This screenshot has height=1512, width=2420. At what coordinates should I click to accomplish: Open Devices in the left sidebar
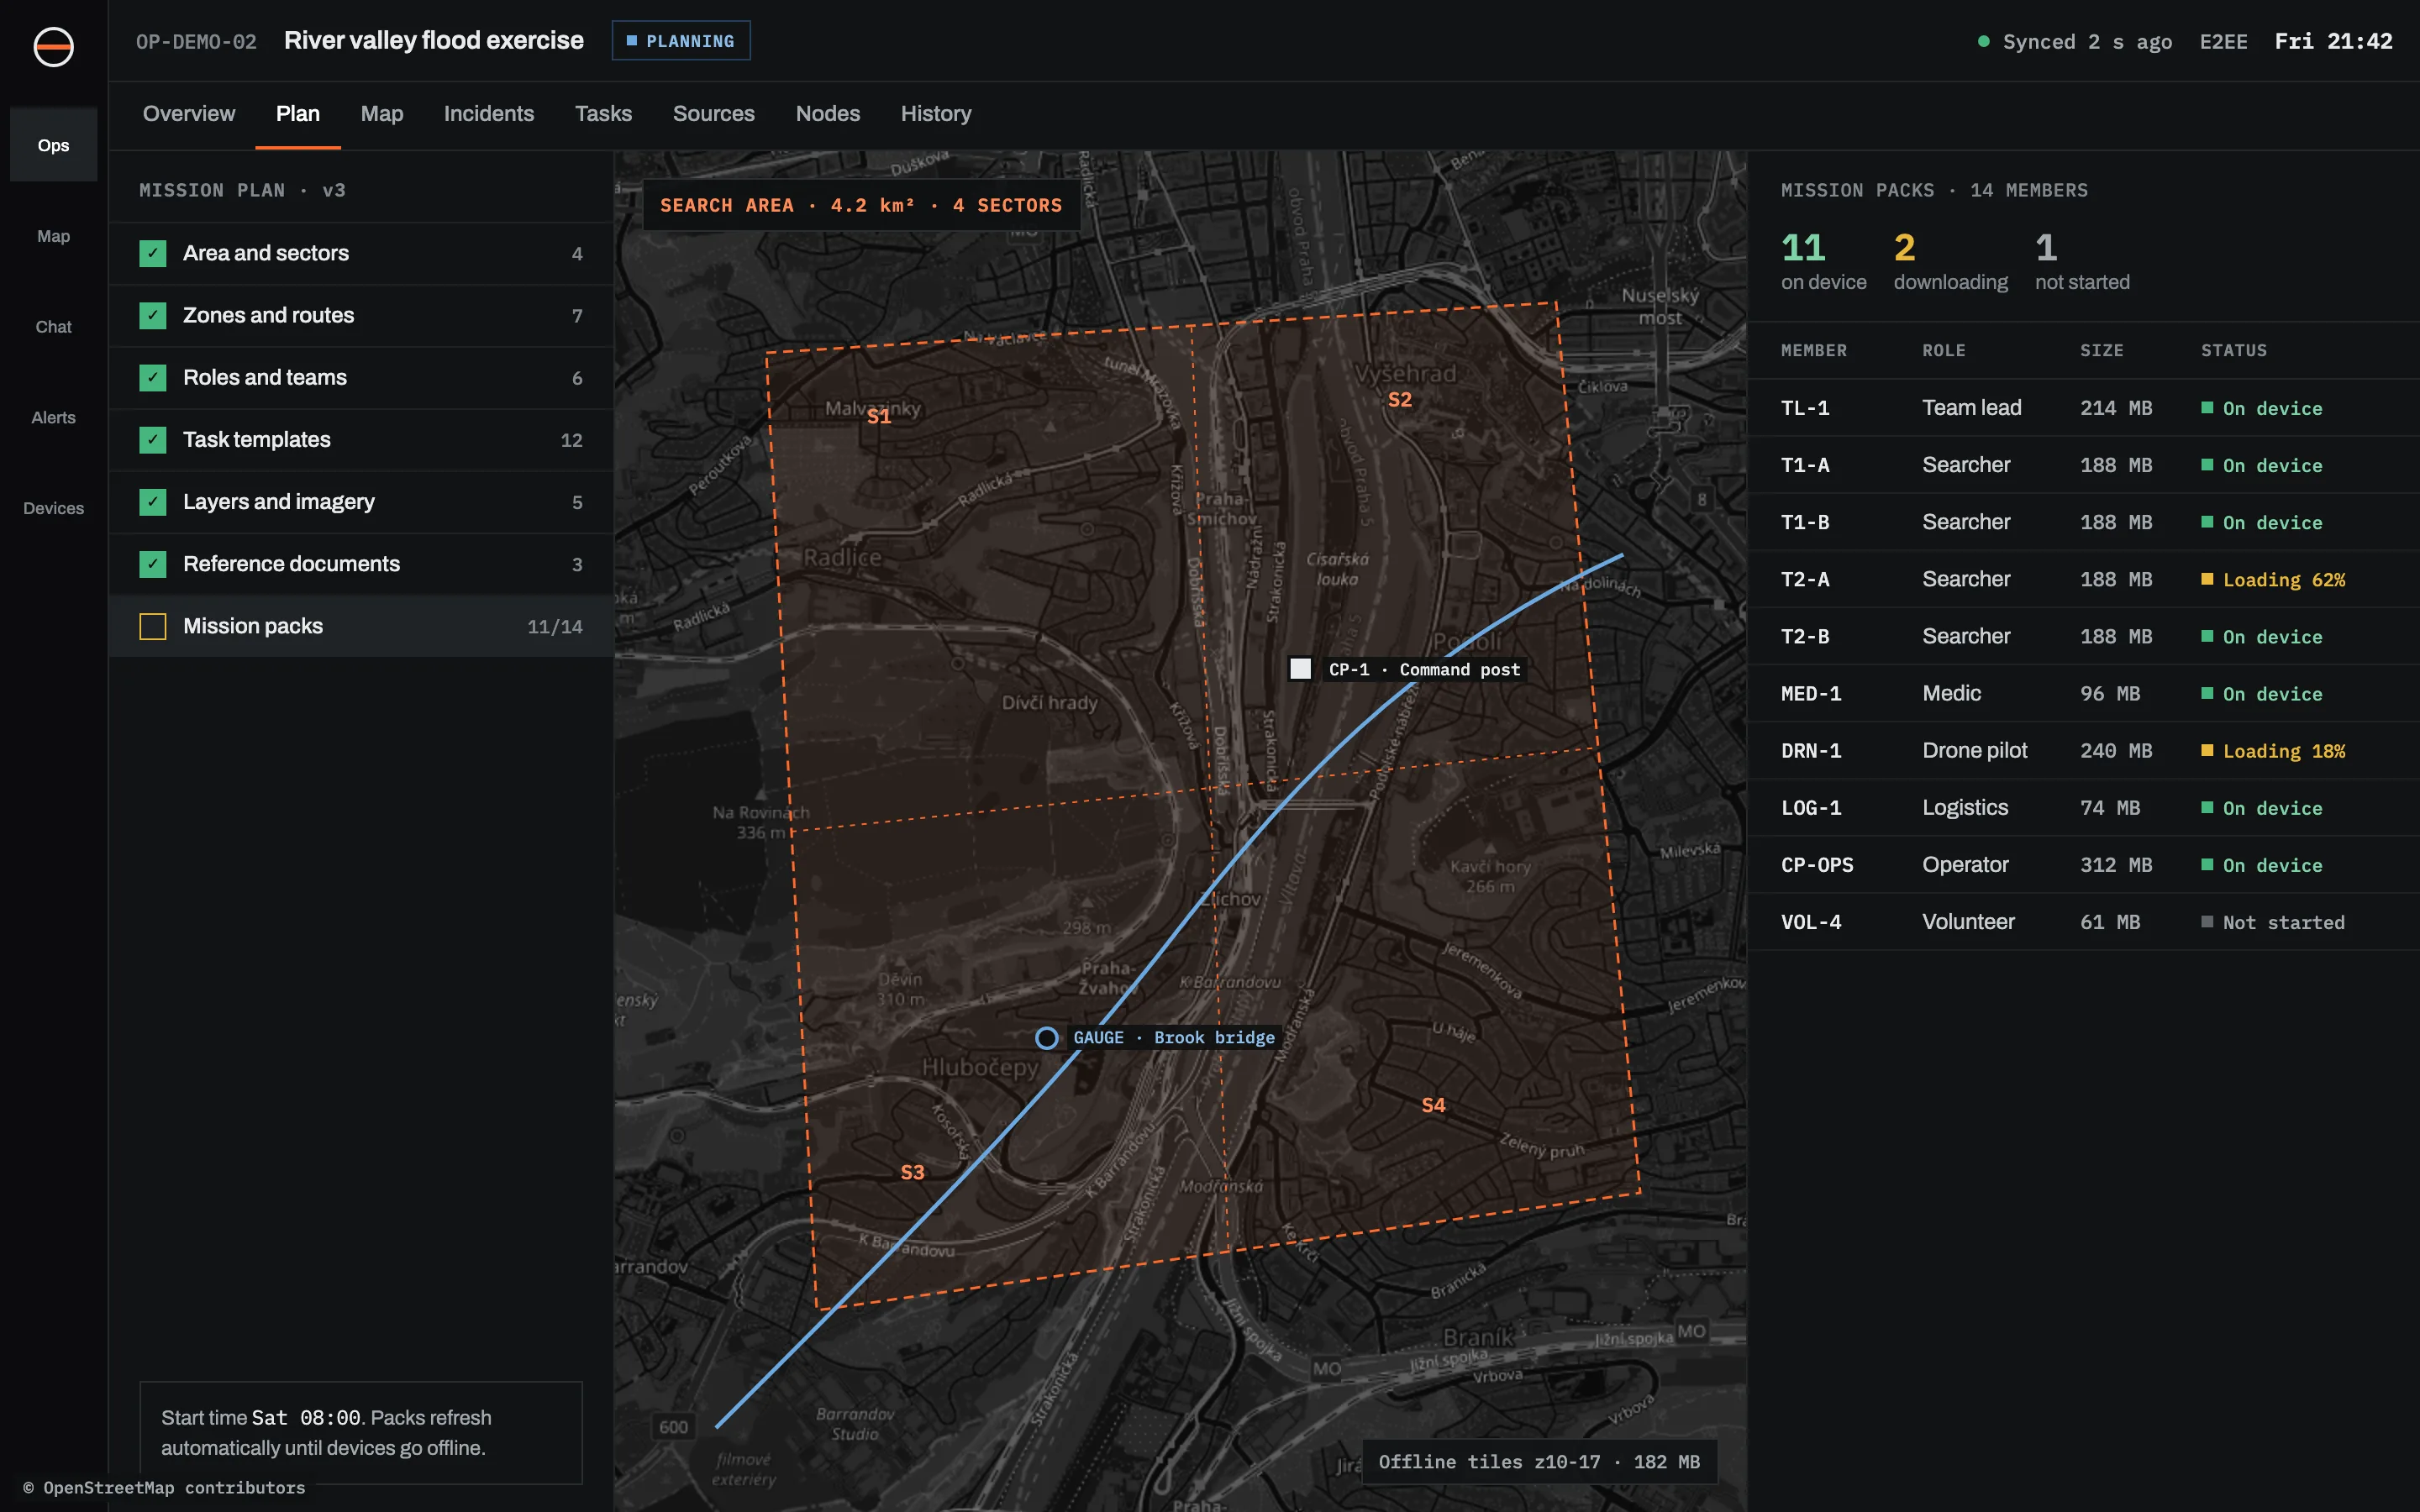[54, 508]
